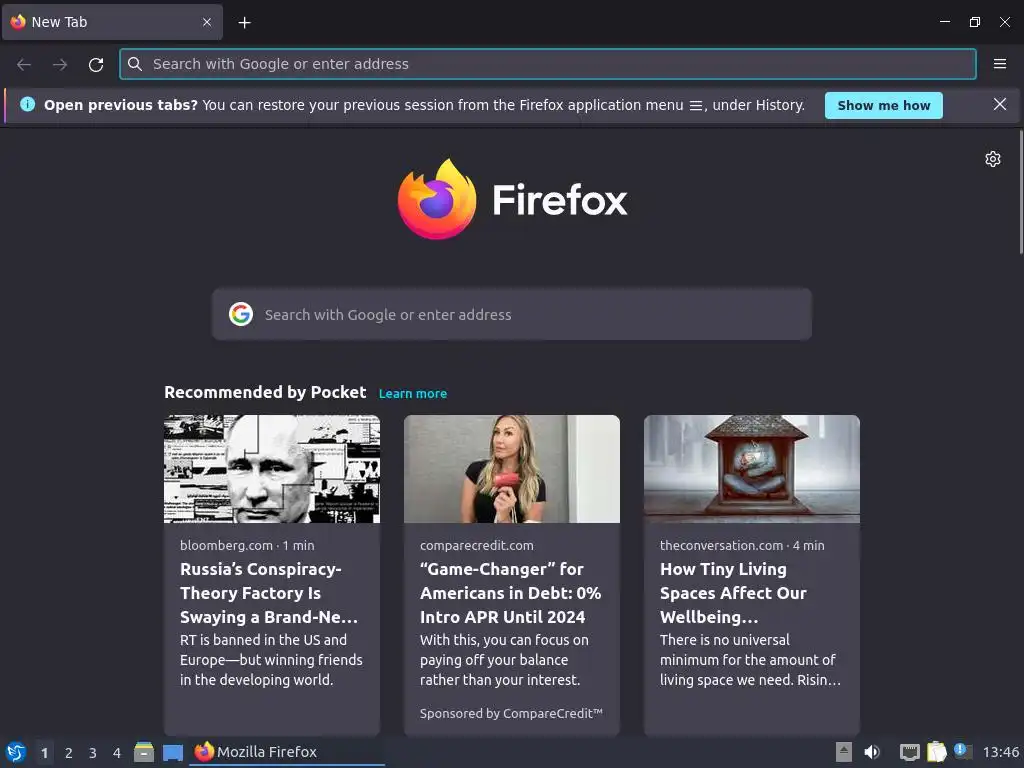Screen dimensions: 1024x768
Task: Click the update notifier tray icon
Action: [x=963, y=752]
